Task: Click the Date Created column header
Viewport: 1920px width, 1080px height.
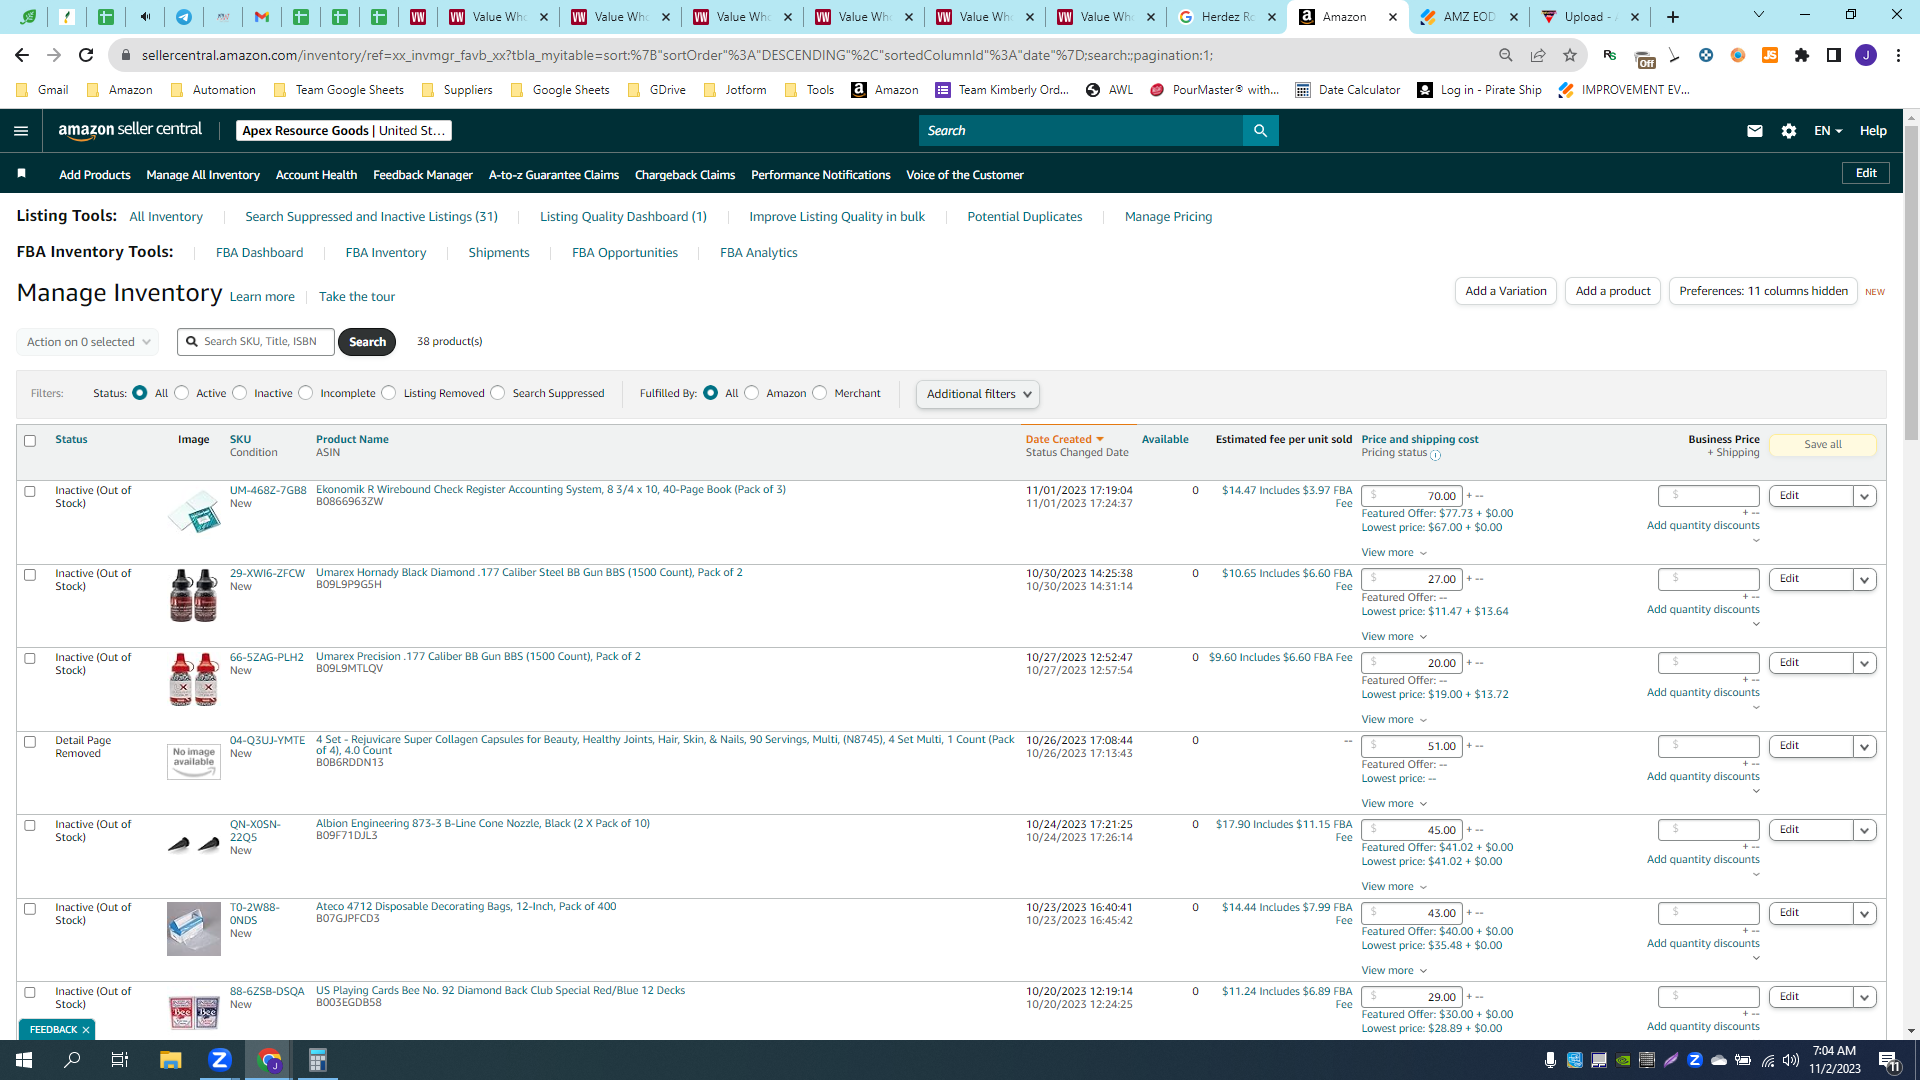Action: (x=1058, y=440)
